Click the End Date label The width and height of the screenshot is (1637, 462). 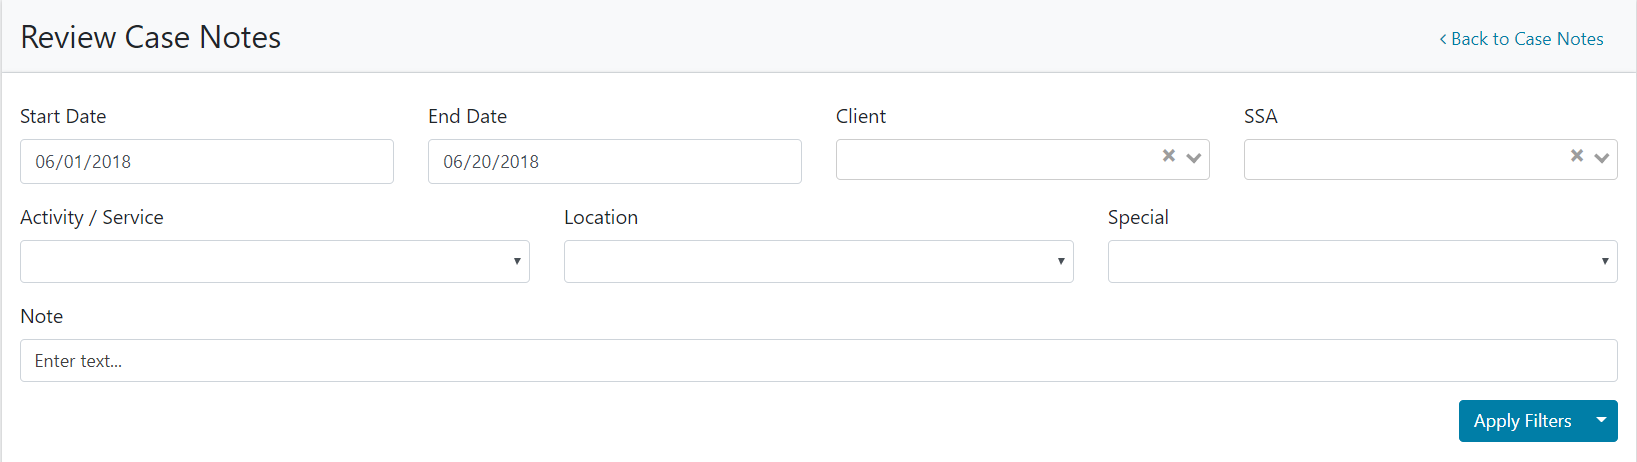pyautogui.click(x=467, y=117)
